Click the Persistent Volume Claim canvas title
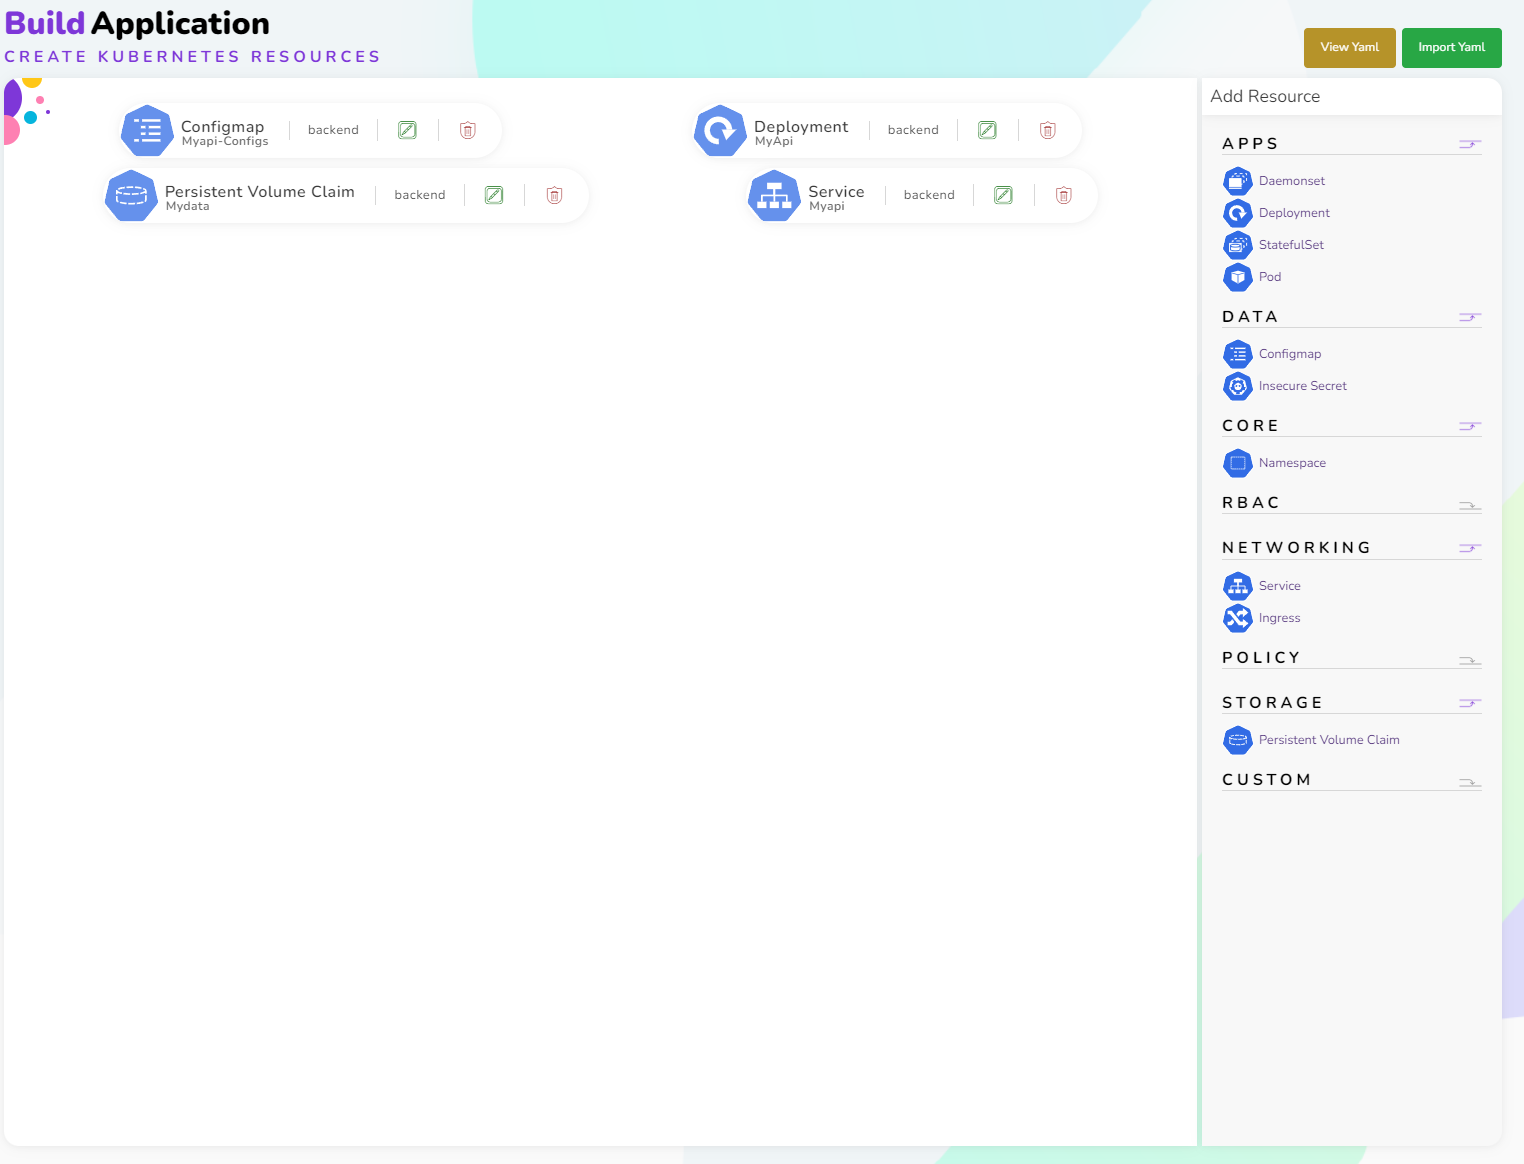The image size is (1524, 1164). click(x=260, y=191)
